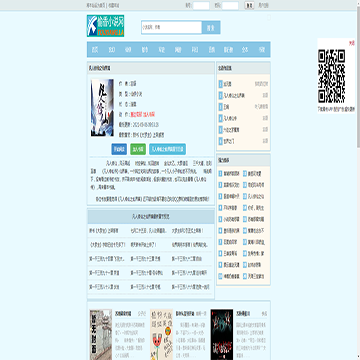Click the blue start-reading button under the book info
The image size is (360, 360).
[119, 149]
